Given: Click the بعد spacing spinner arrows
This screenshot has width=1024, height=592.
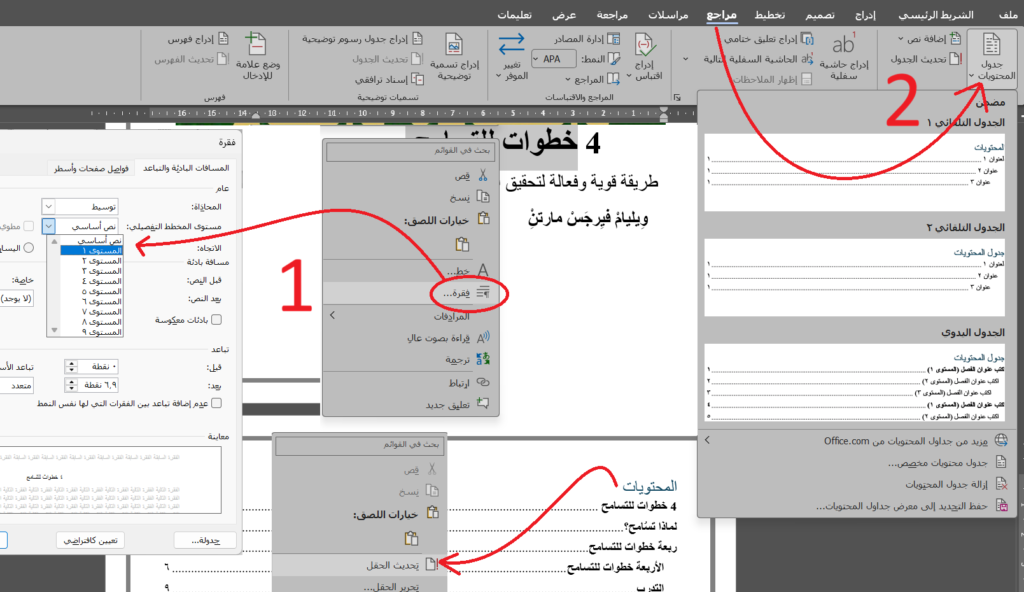Looking at the screenshot, I should 71,384.
